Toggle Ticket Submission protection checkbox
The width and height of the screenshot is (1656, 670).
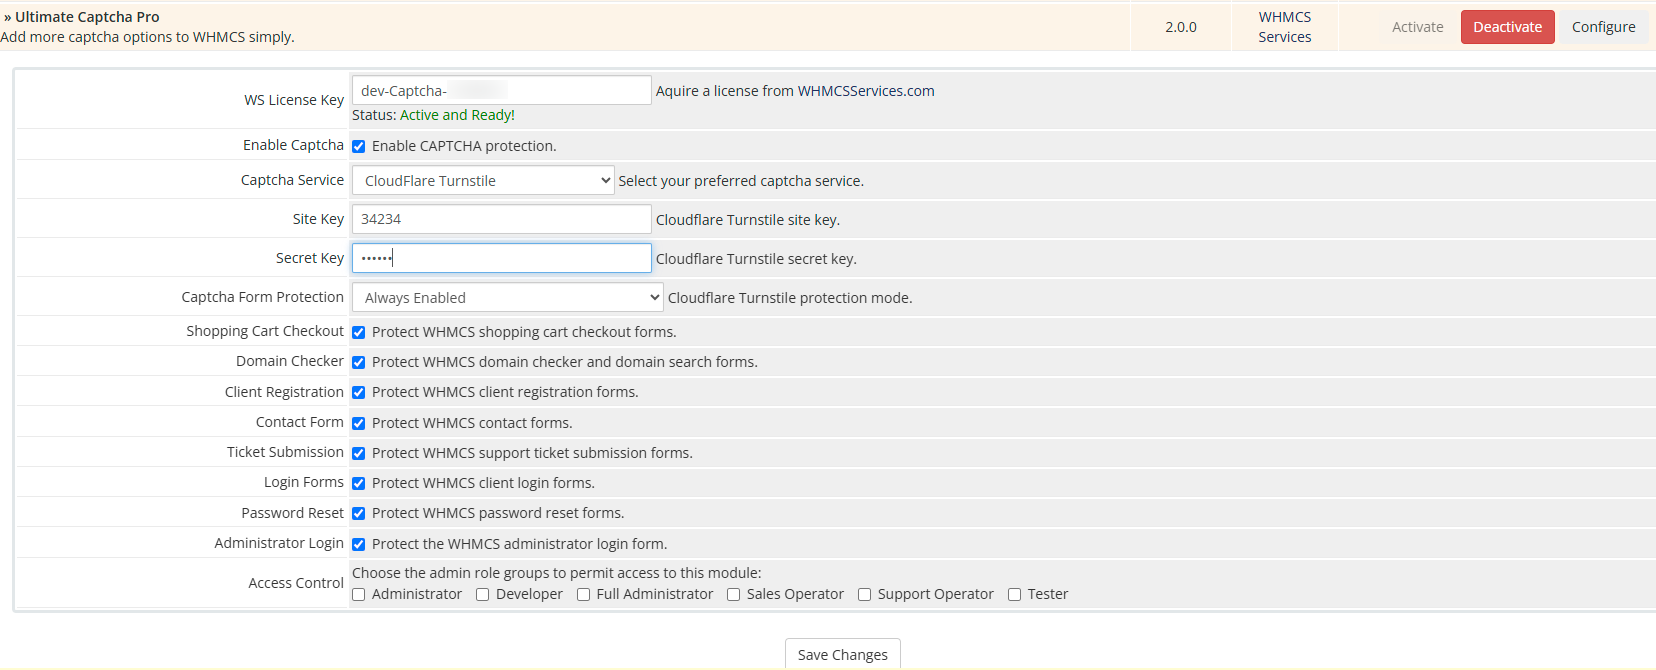click(359, 453)
